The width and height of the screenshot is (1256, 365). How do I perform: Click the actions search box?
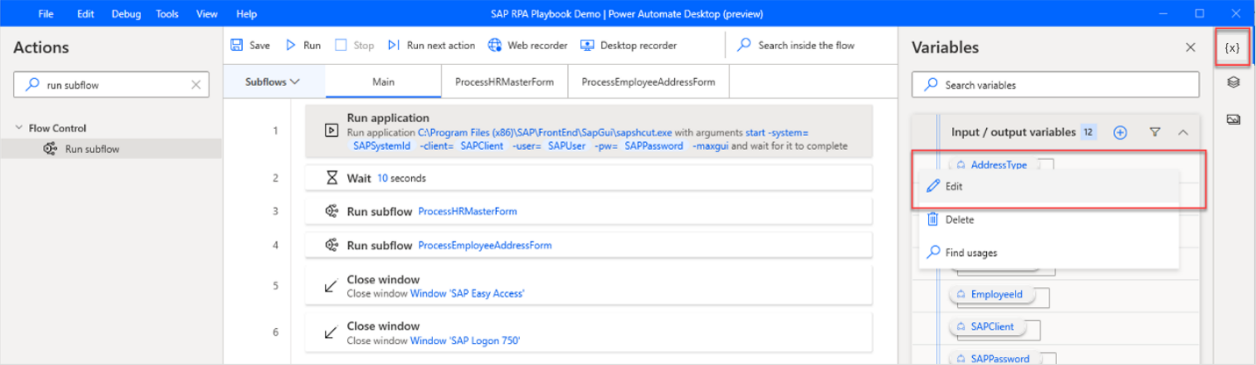pos(111,85)
